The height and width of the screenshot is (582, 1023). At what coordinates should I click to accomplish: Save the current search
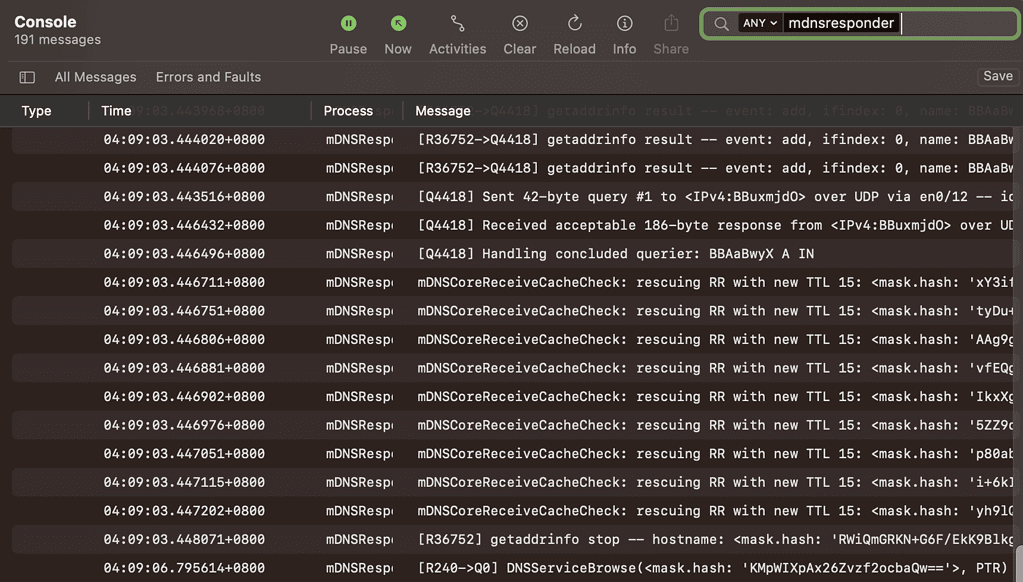(x=997, y=76)
